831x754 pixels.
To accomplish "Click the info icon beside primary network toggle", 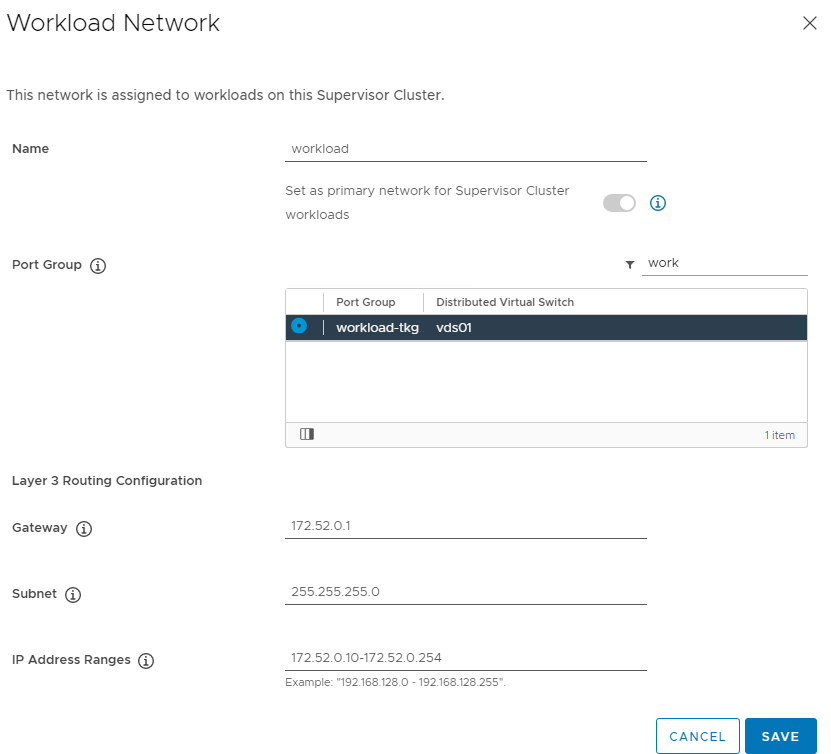I will (x=657, y=203).
